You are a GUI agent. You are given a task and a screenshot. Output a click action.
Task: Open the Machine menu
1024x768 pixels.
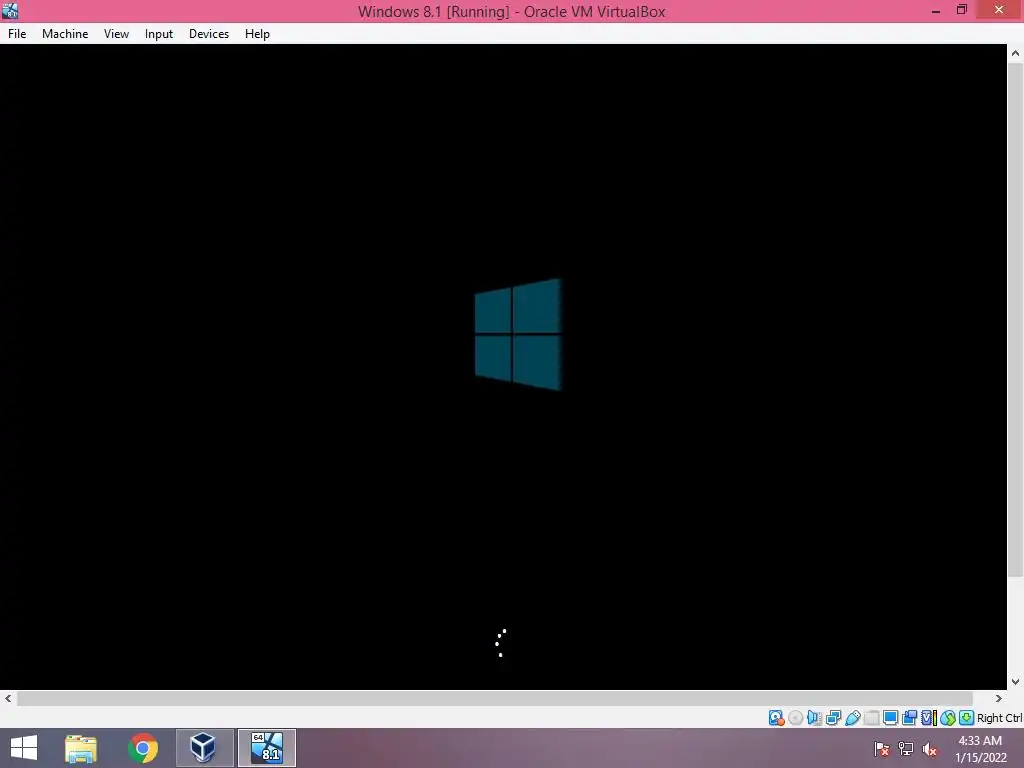(x=65, y=34)
